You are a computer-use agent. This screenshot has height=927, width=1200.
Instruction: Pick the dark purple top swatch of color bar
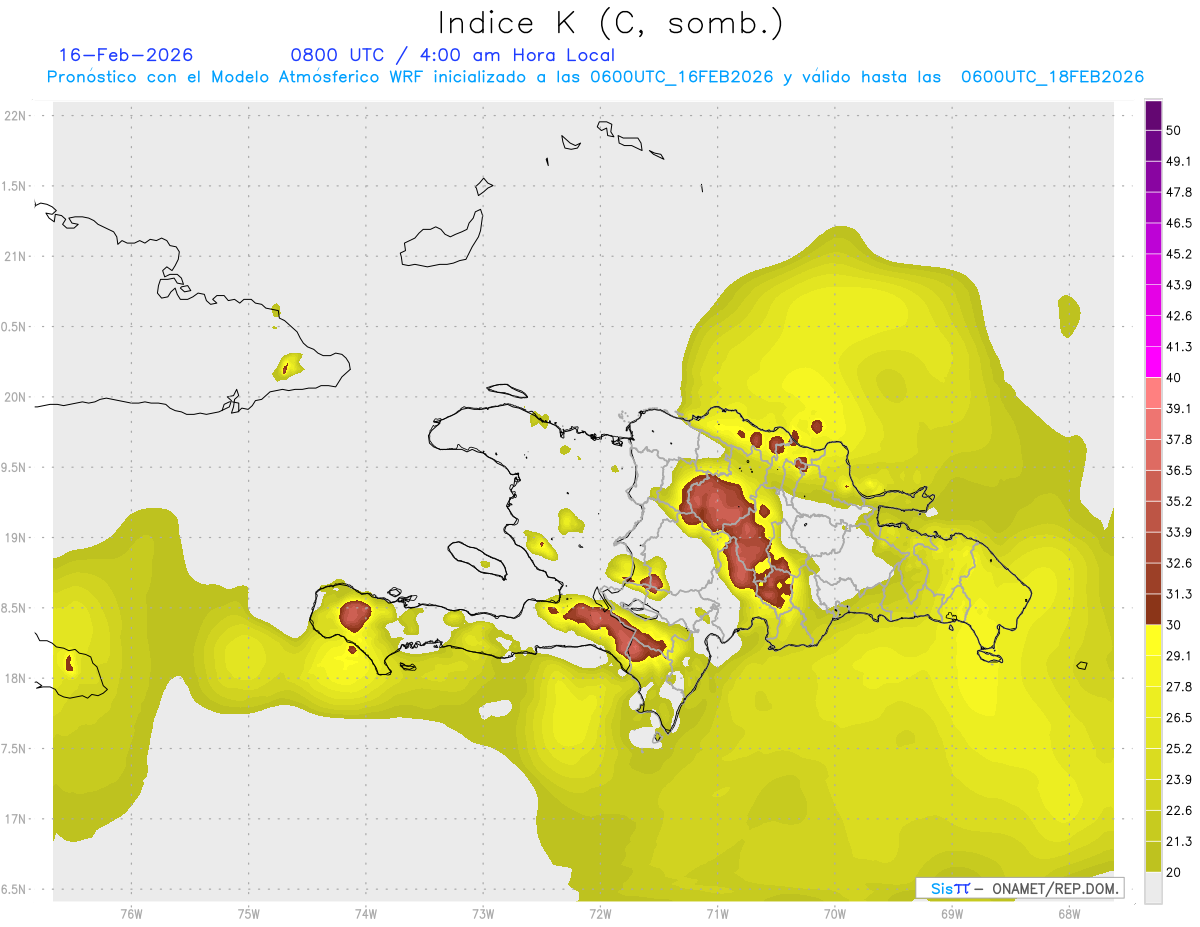tap(1153, 115)
